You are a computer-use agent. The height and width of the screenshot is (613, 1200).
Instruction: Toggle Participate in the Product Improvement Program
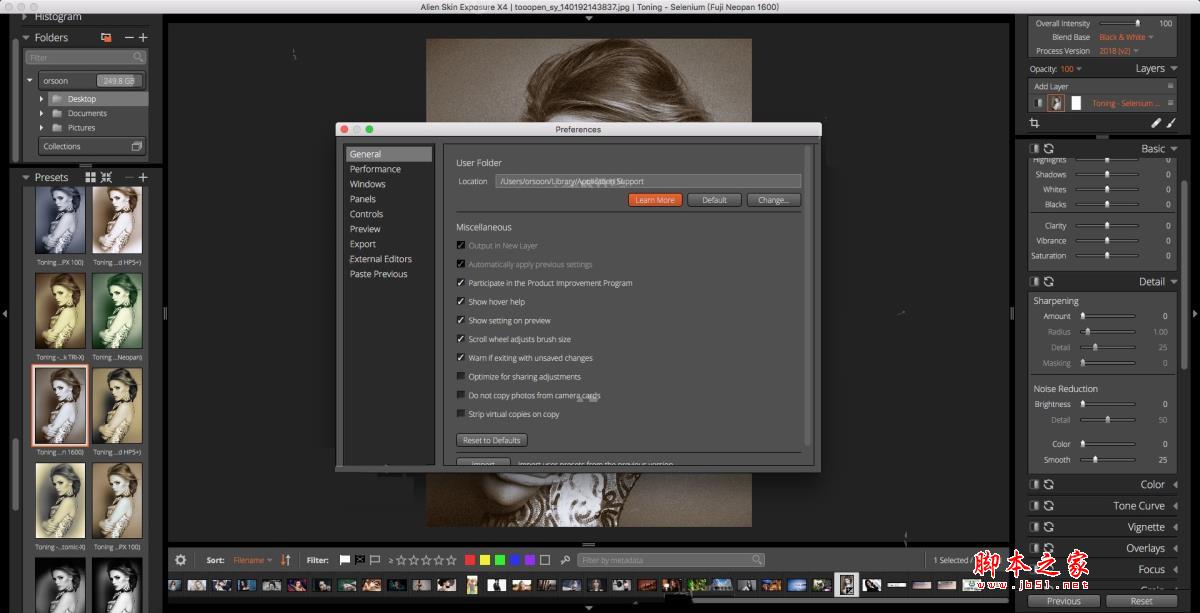pyautogui.click(x=461, y=283)
